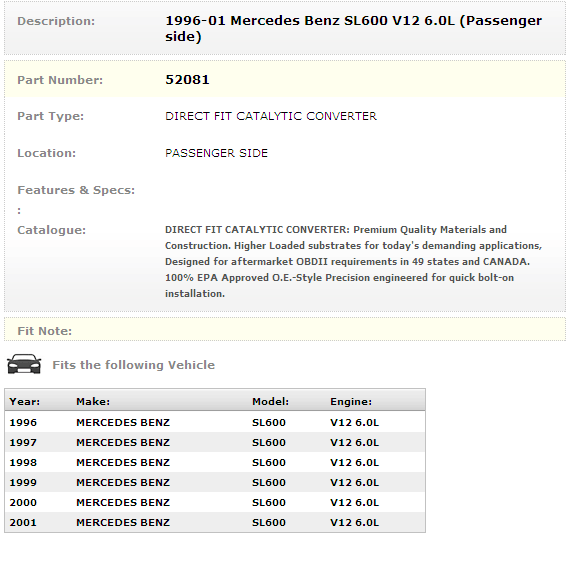570x574 pixels.
Task: Click the DIRECT FIT CATALYTIC CONVERTER part type
Action: pos(271,116)
